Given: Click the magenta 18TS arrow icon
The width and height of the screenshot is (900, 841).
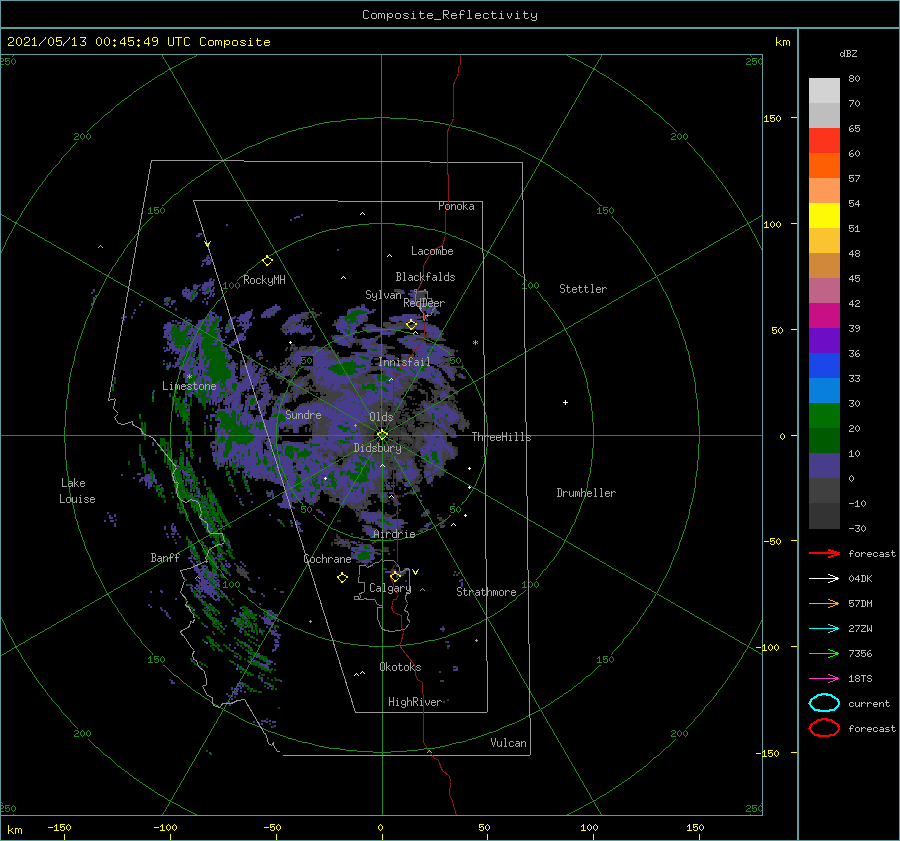Looking at the screenshot, I should coord(824,679).
